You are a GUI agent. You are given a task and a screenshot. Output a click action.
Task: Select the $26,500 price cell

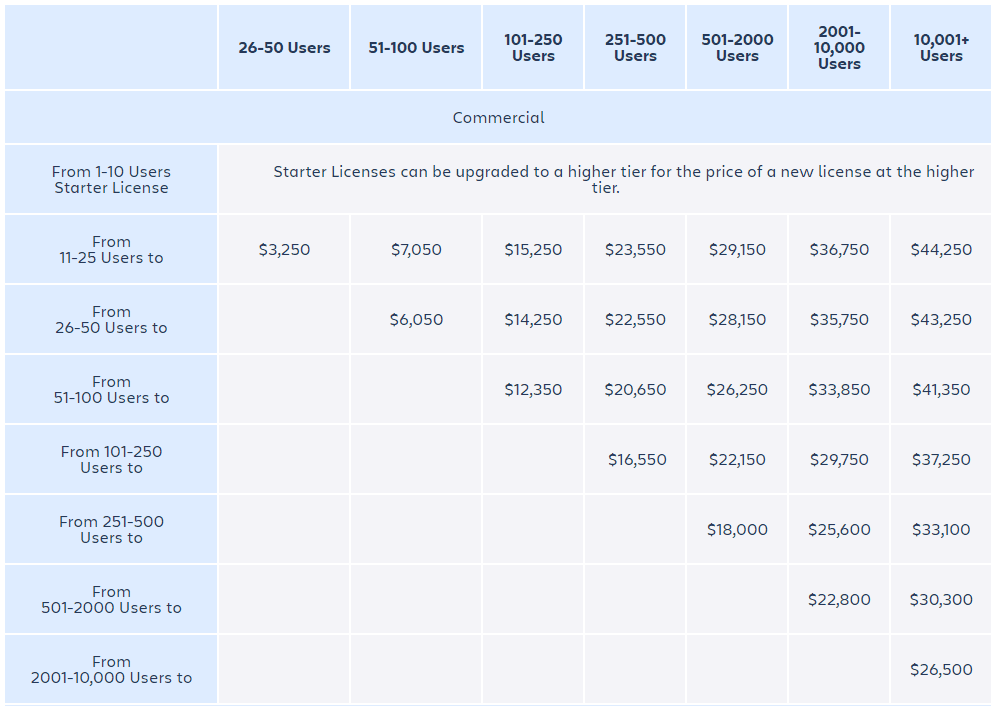[x=941, y=670]
